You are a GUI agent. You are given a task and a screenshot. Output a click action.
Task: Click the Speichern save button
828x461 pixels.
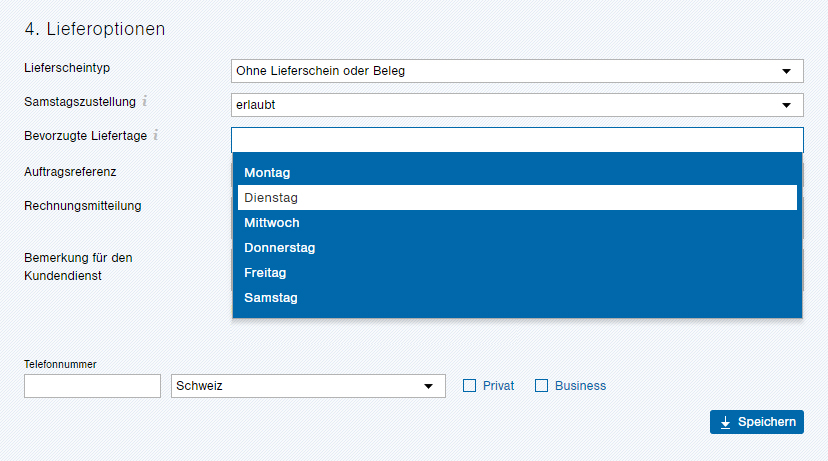(757, 422)
